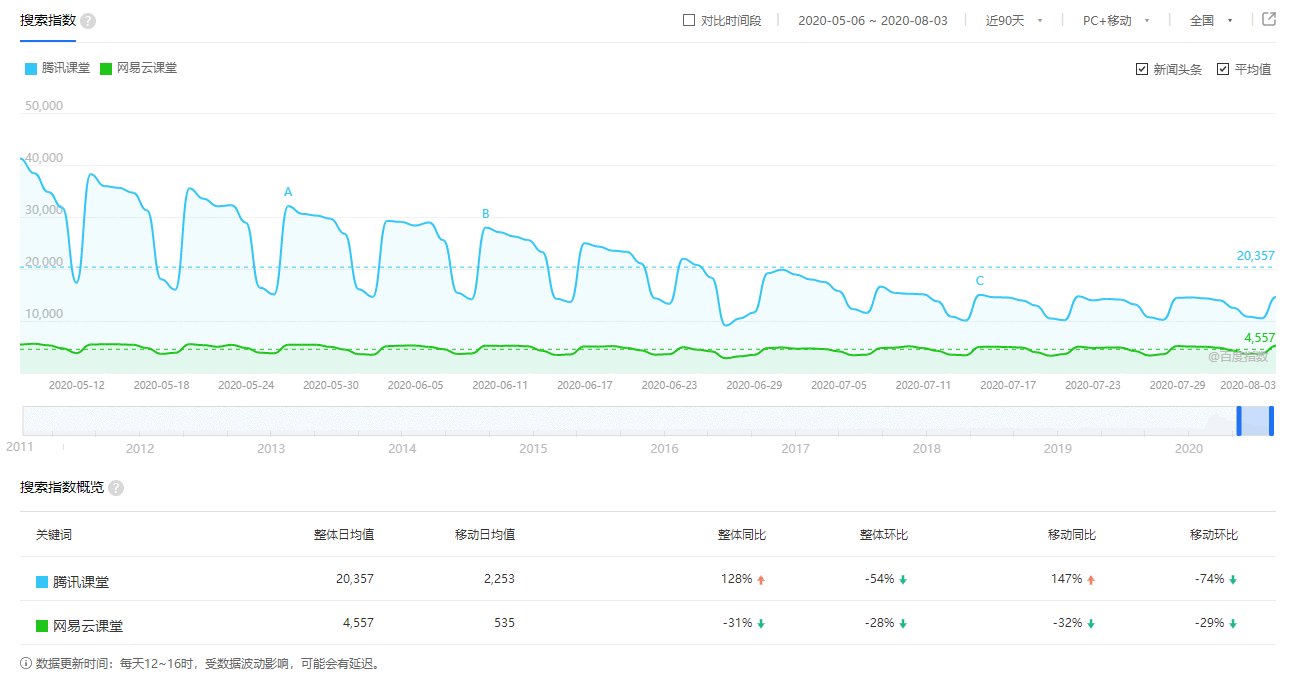Click the info icon beside 数据更新时间 note
The height and width of the screenshot is (685, 1292).
(x=26, y=663)
